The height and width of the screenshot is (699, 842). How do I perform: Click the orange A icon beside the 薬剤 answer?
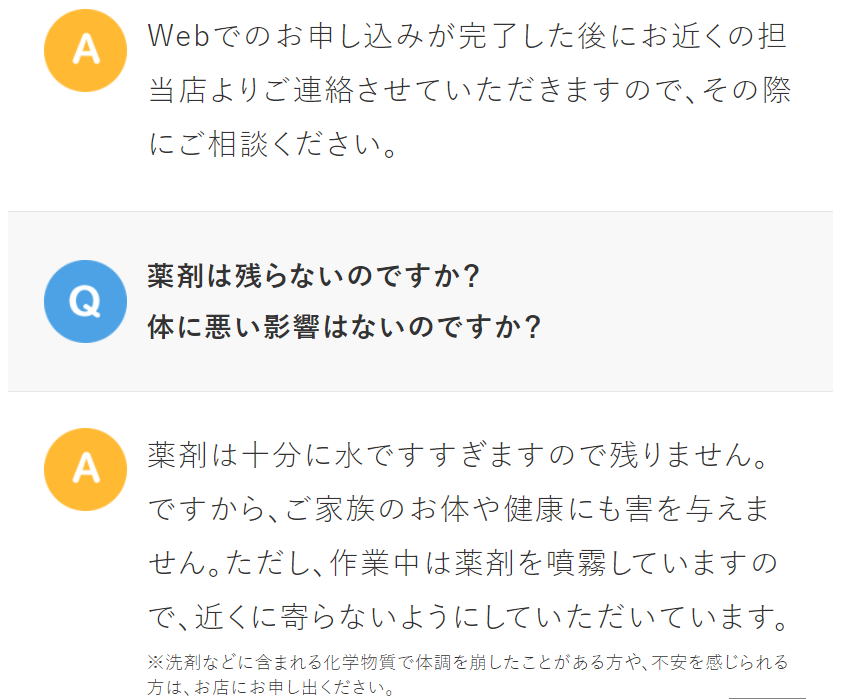point(86,469)
